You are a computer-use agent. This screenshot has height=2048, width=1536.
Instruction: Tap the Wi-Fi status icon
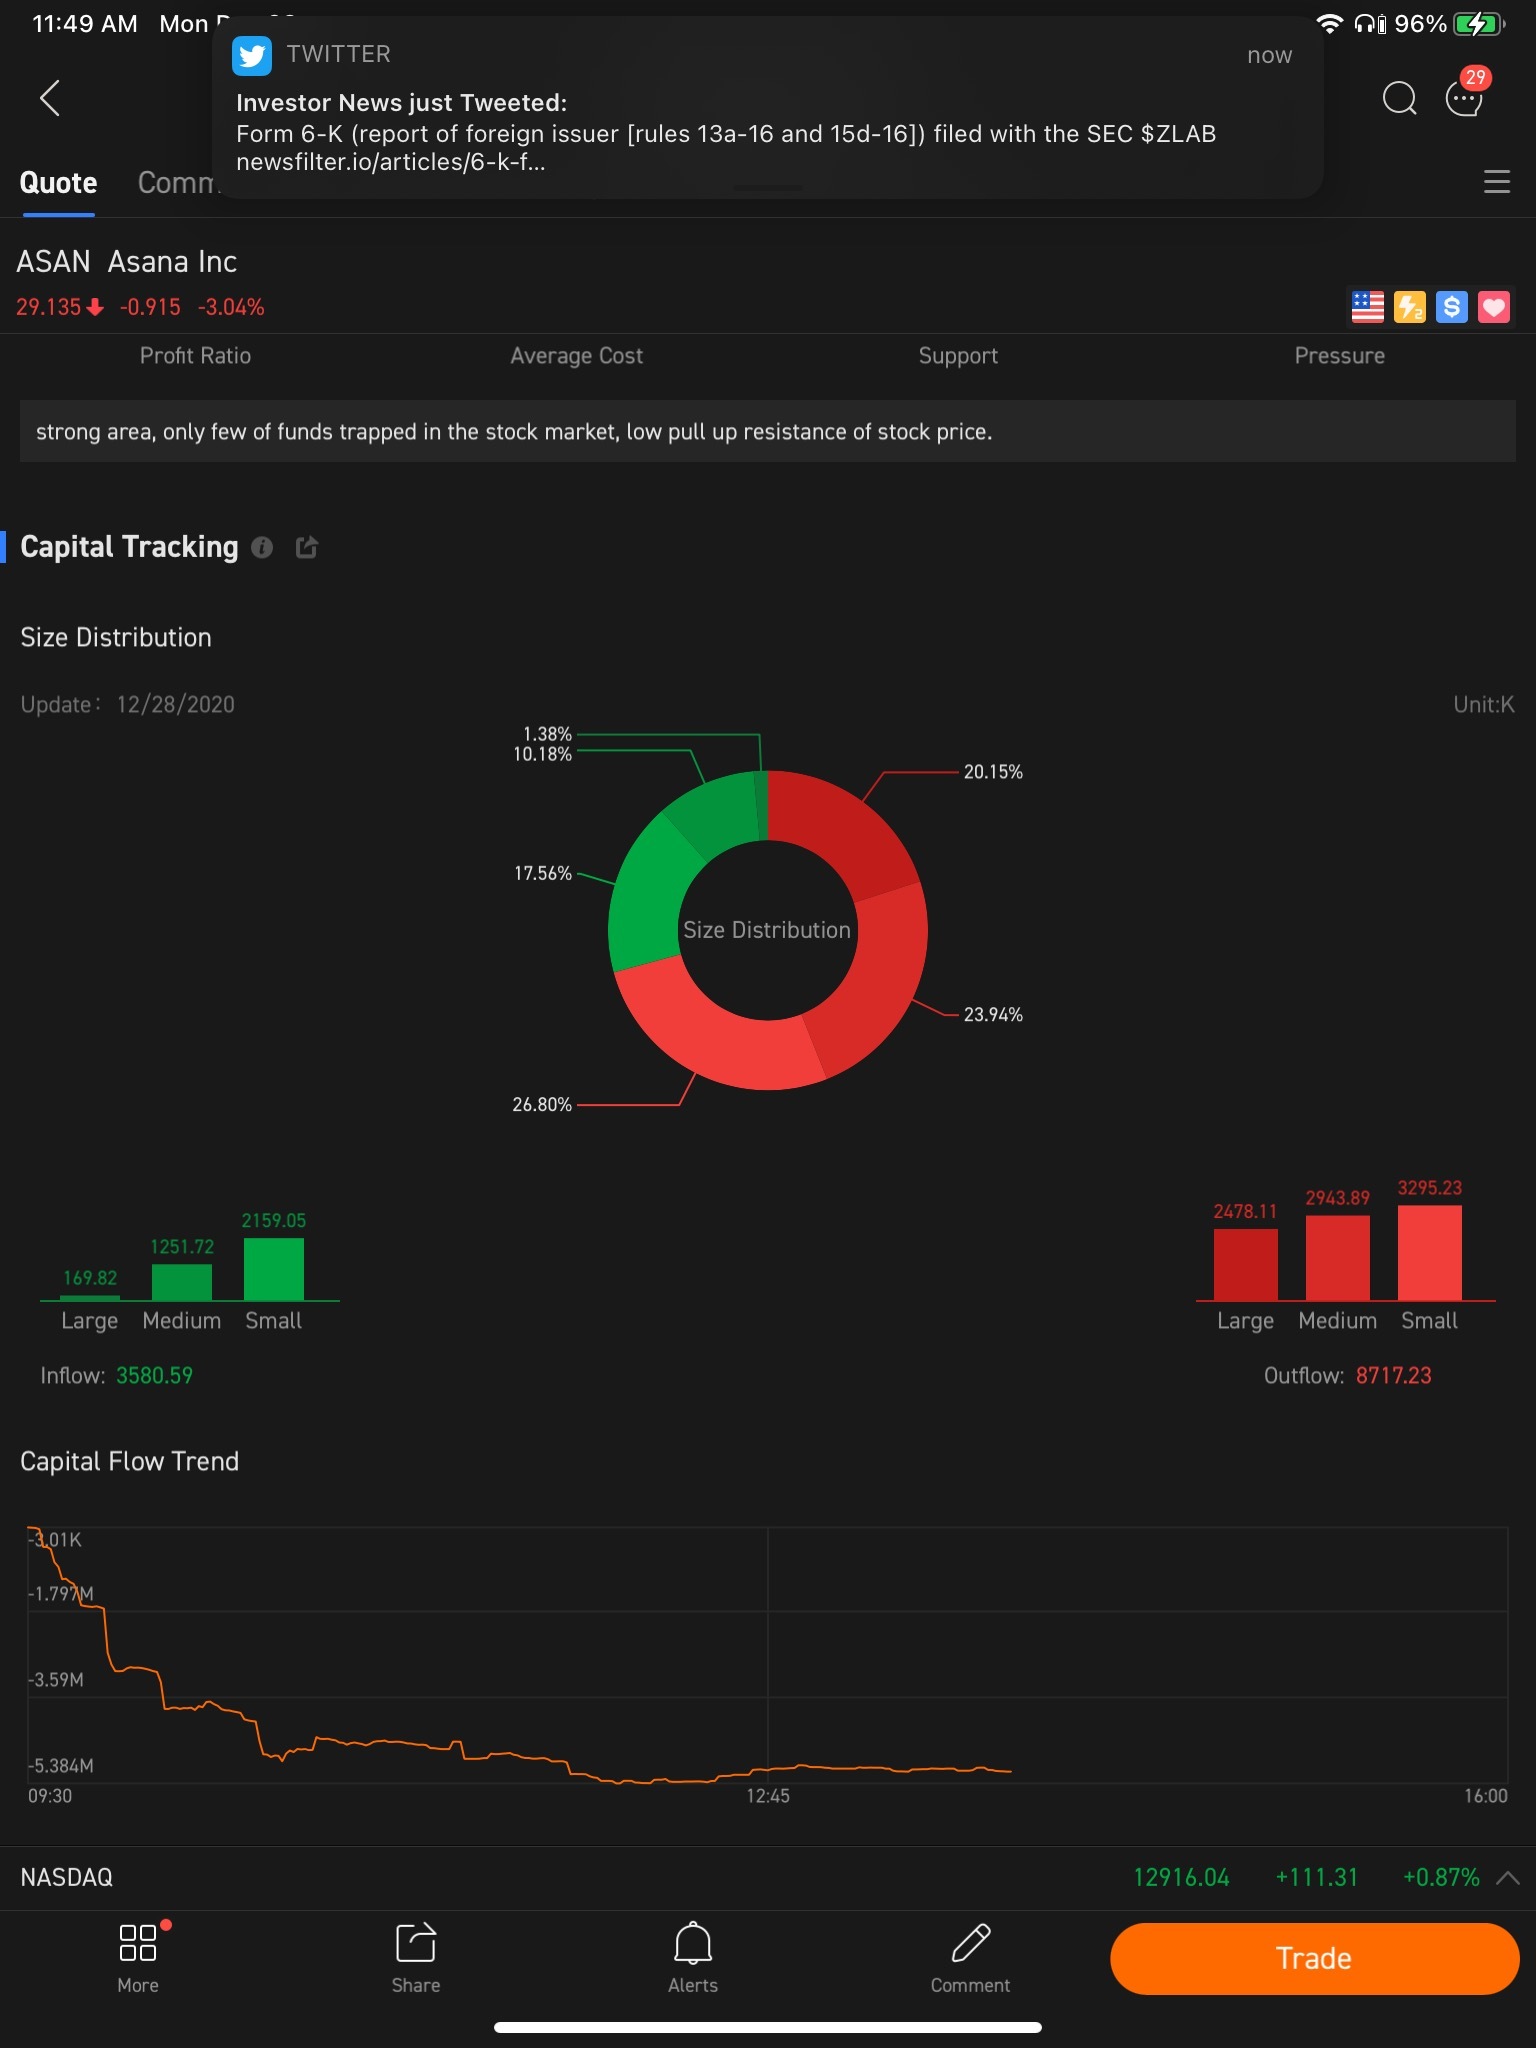pyautogui.click(x=1329, y=24)
